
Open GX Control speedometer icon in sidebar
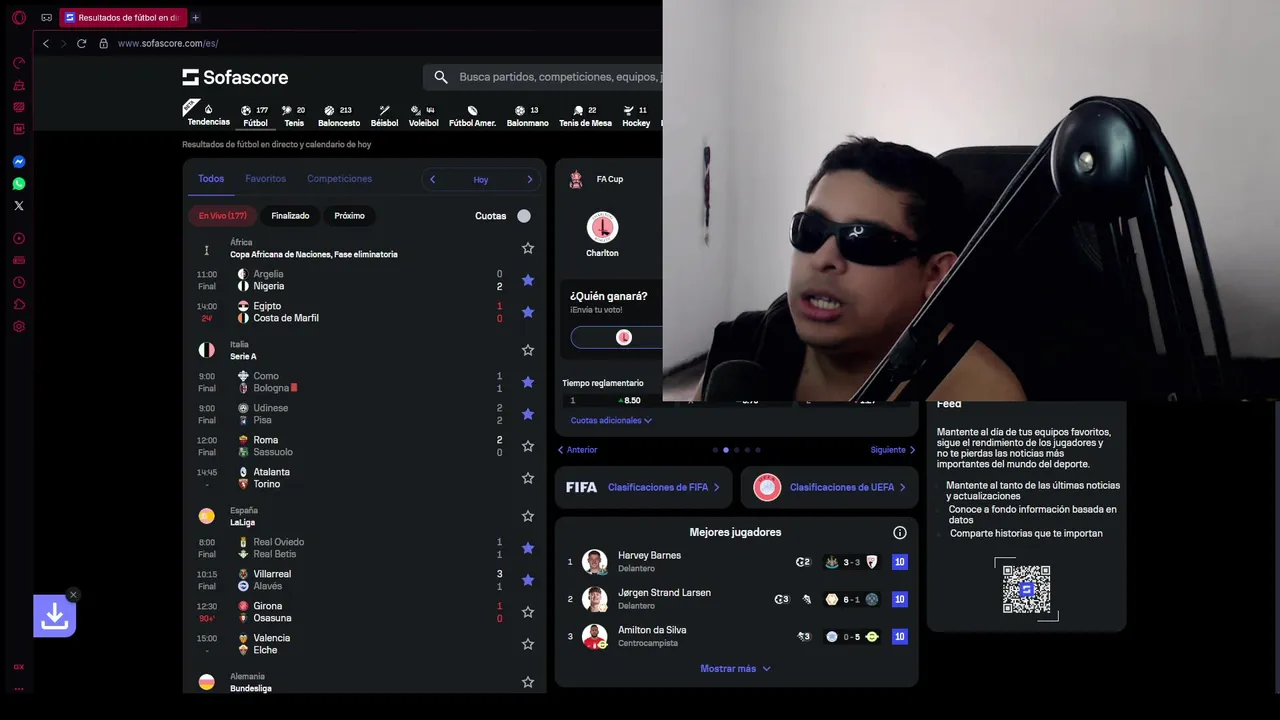[18, 63]
